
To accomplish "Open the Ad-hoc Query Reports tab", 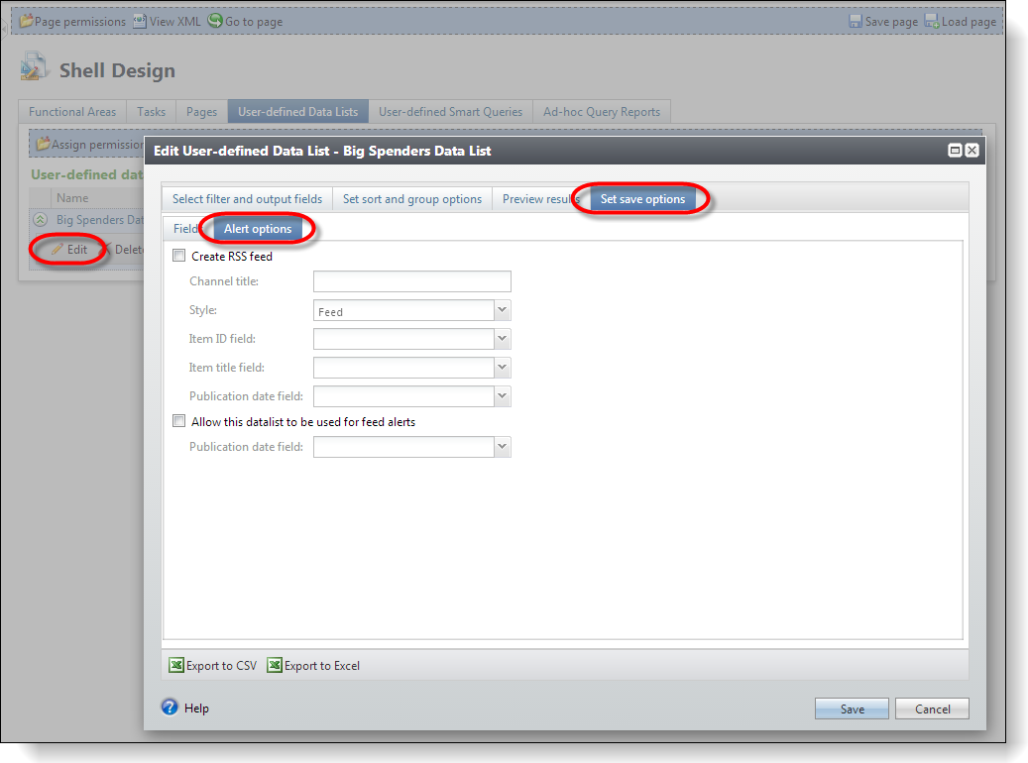I will click(601, 112).
